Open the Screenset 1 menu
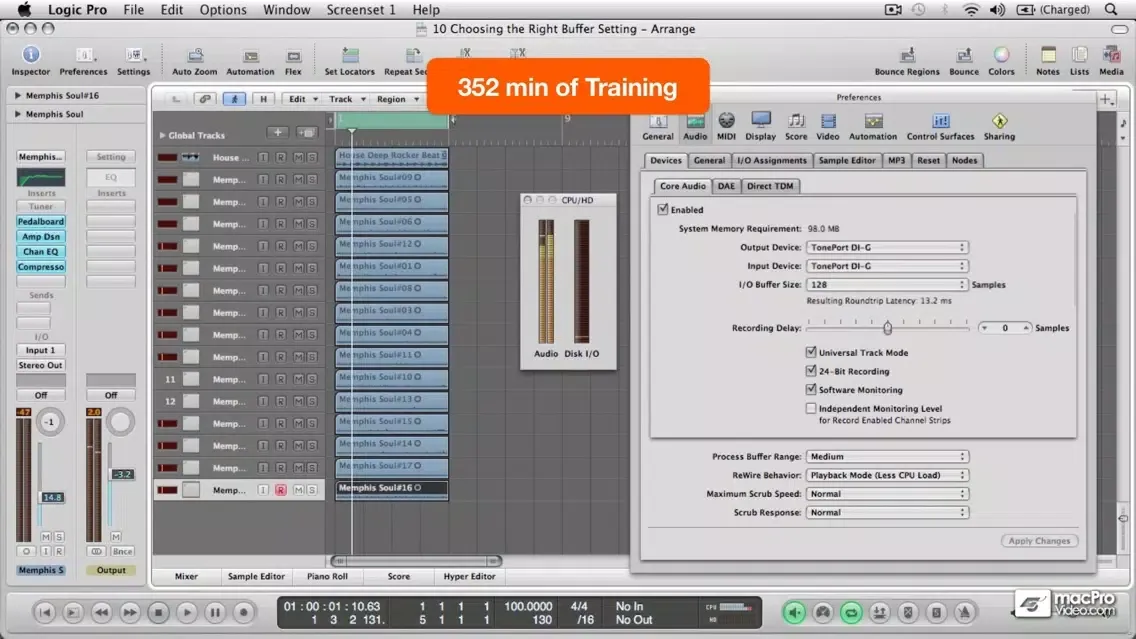Viewport: 1136px width, 639px height. (x=361, y=9)
